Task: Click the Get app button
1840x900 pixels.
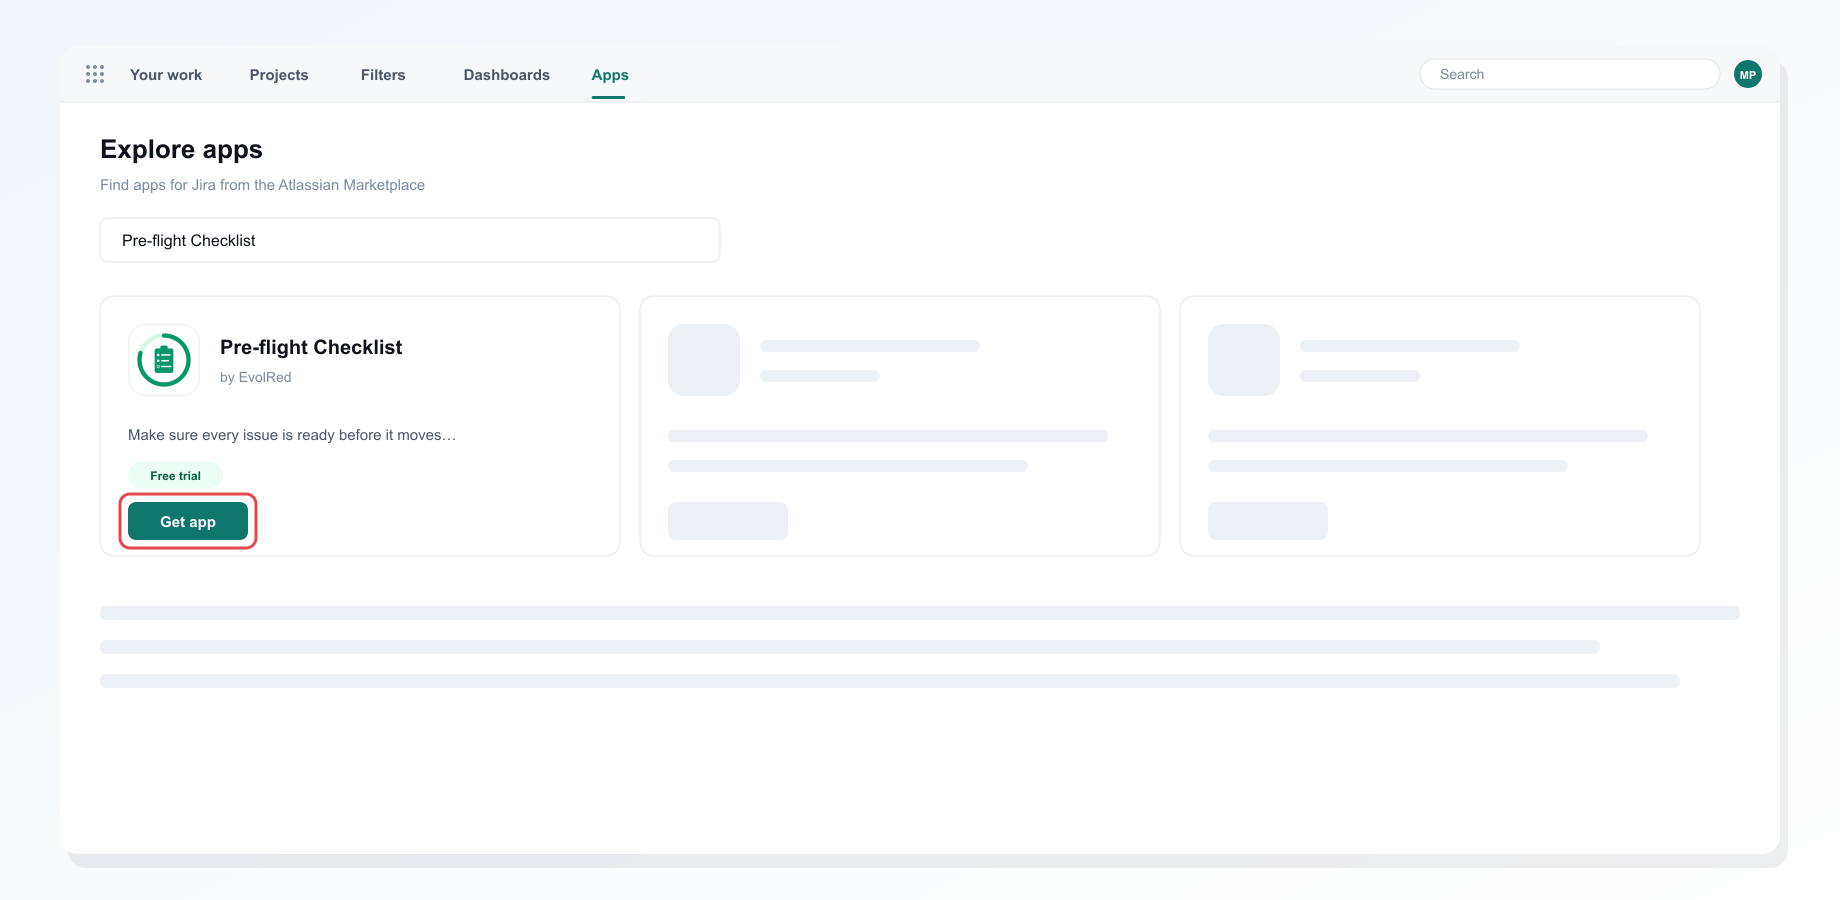Action: (x=188, y=521)
